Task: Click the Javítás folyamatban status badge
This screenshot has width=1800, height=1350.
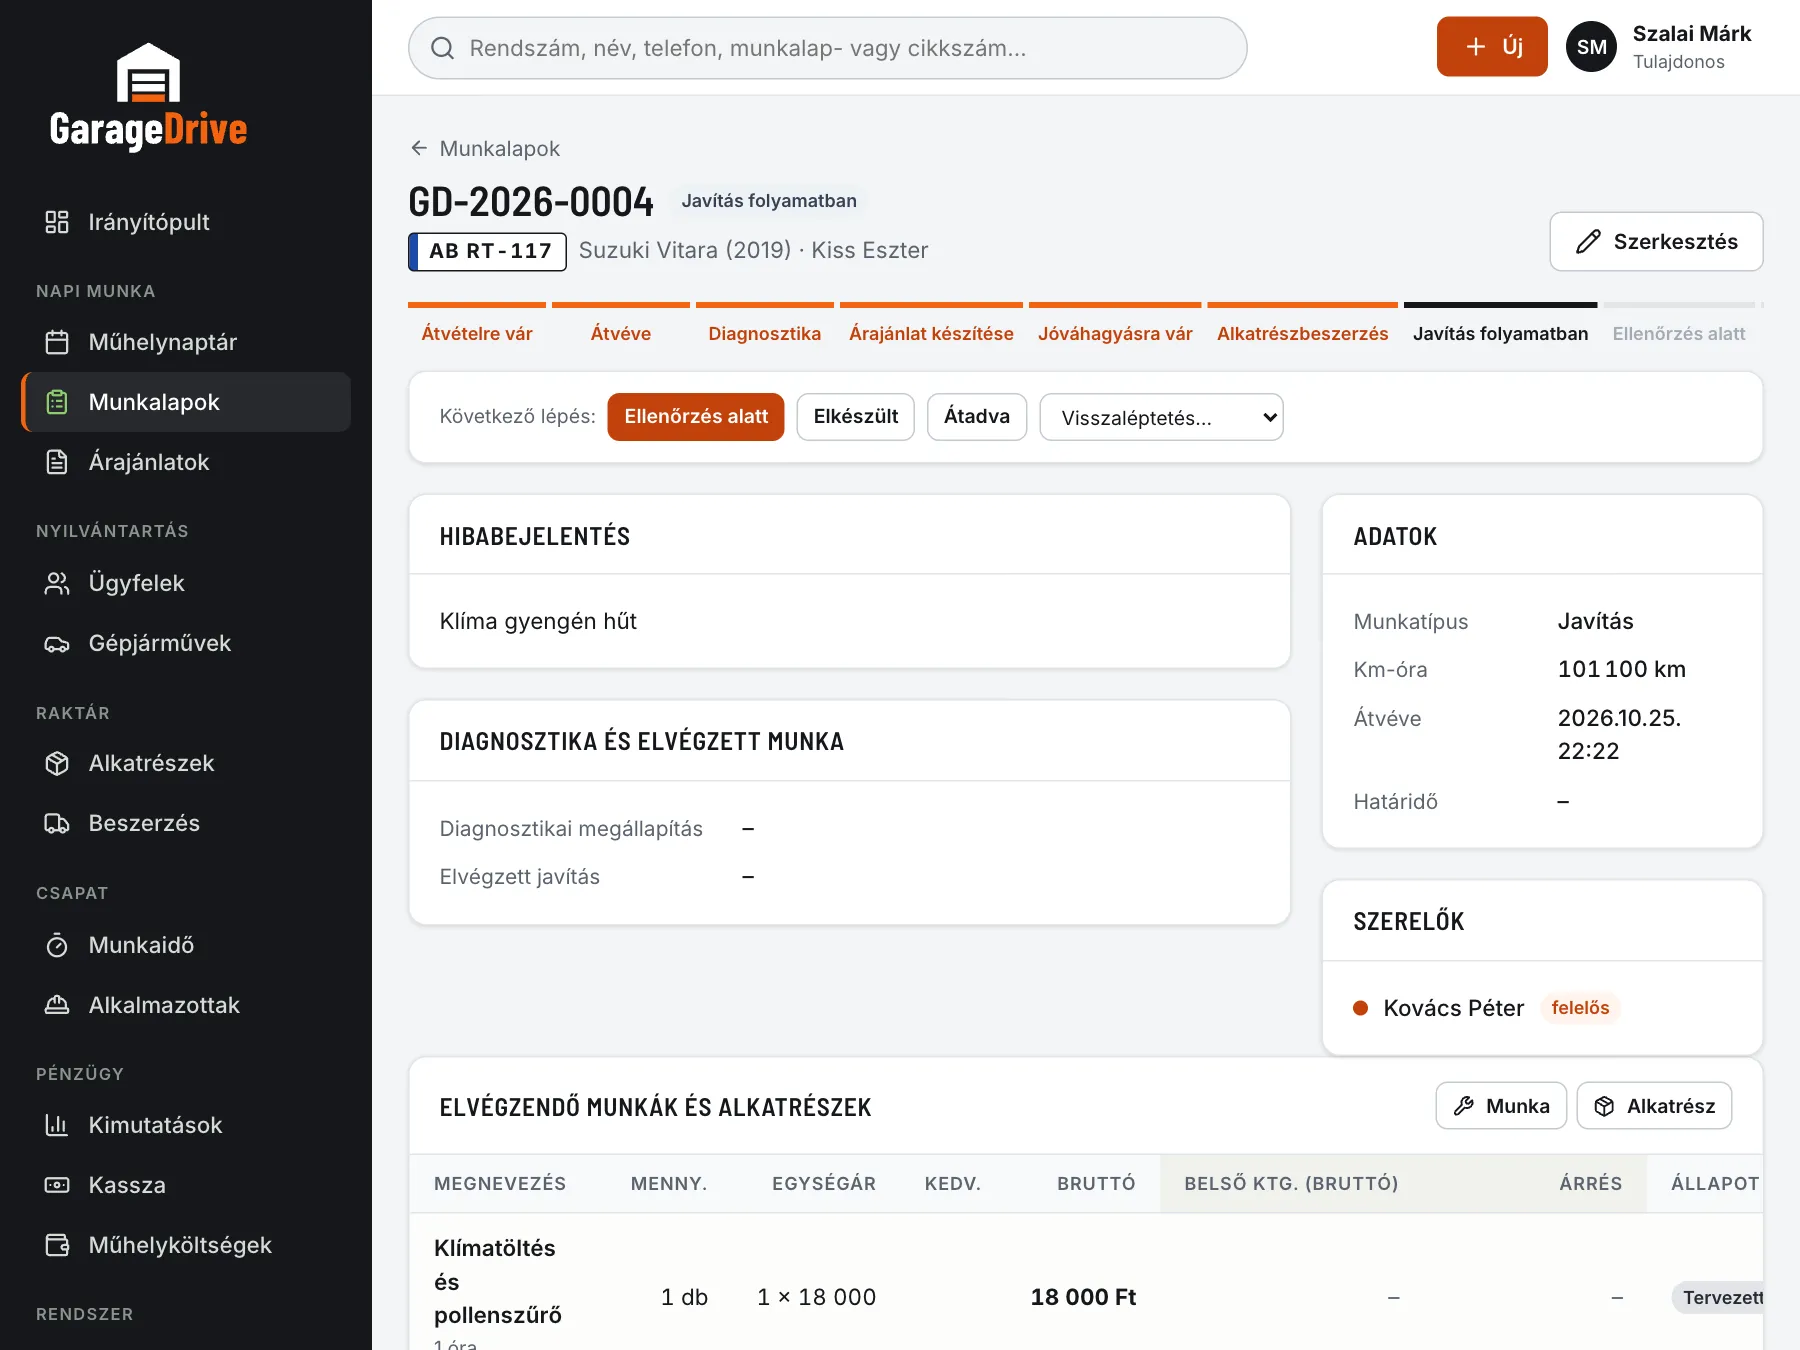Action: [x=769, y=201]
